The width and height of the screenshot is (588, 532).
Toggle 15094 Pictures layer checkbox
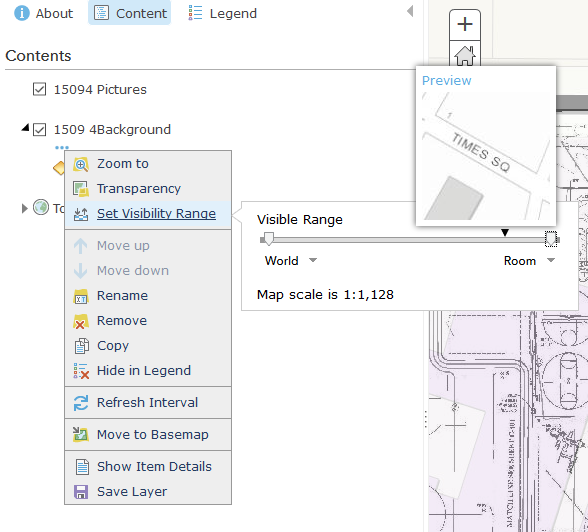point(39,89)
